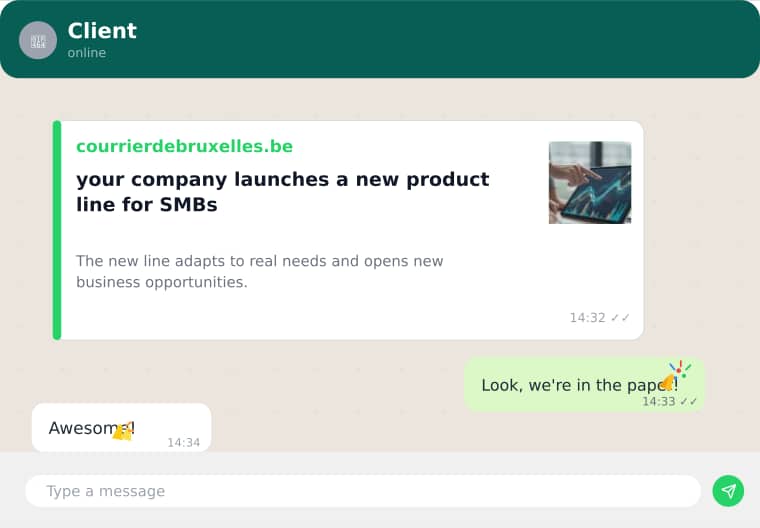
Task: Click read receipt checkmarks beside 14:33
Action: pyautogui.click(x=689, y=401)
